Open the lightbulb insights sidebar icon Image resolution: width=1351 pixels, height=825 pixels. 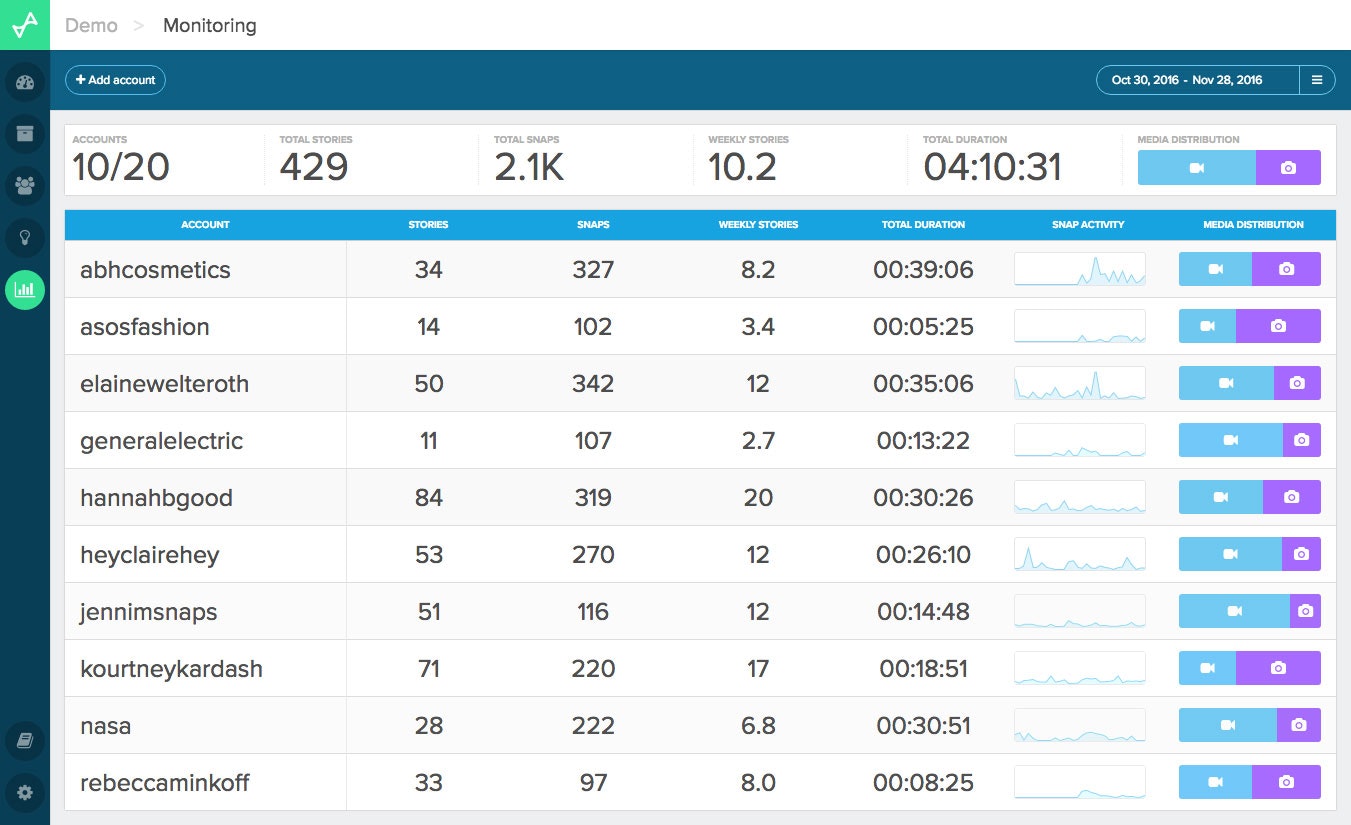pyautogui.click(x=25, y=237)
